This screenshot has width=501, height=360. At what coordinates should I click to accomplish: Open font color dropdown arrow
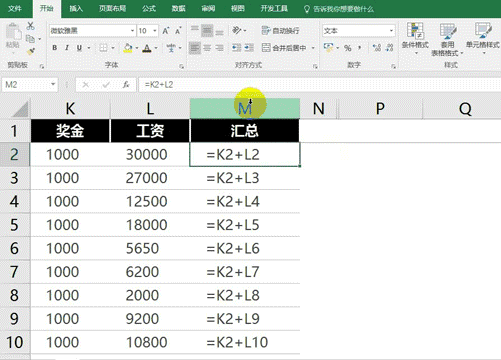tap(156, 48)
